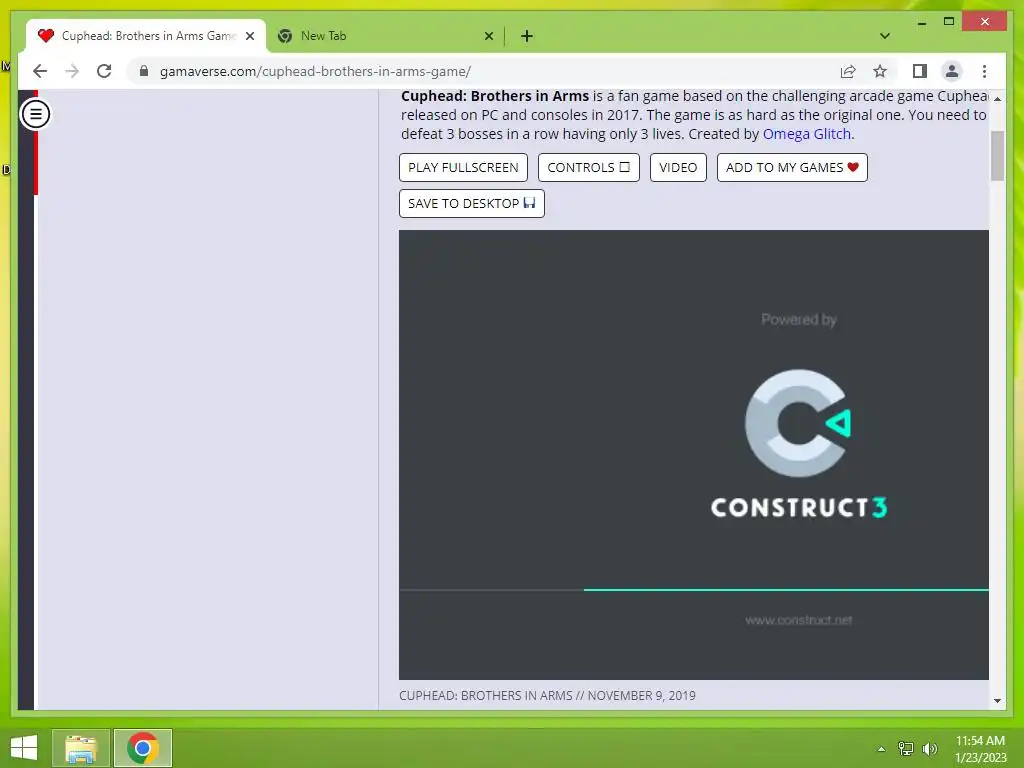This screenshot has height=768, width=1024.
Task: Open the Chrome profile avatar
Action: tap(952, 71)
